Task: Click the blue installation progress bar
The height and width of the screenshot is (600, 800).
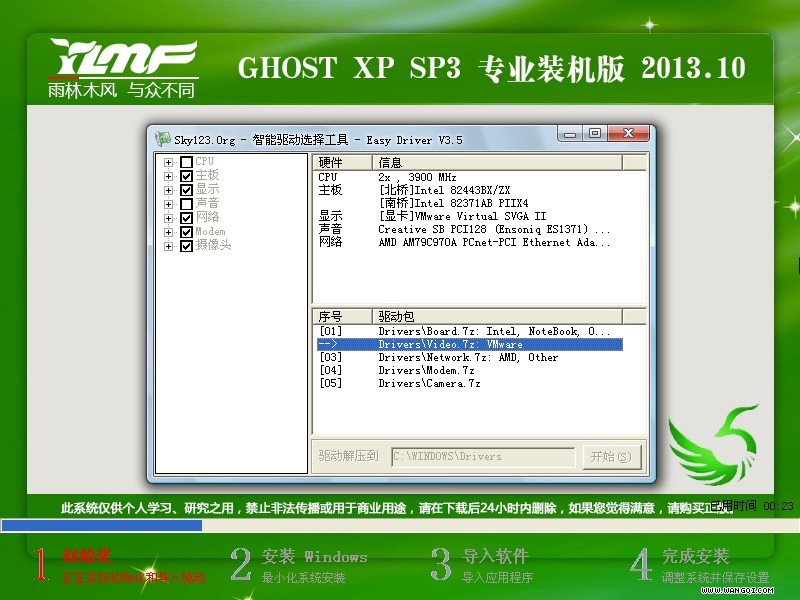Action: [102, 525]
